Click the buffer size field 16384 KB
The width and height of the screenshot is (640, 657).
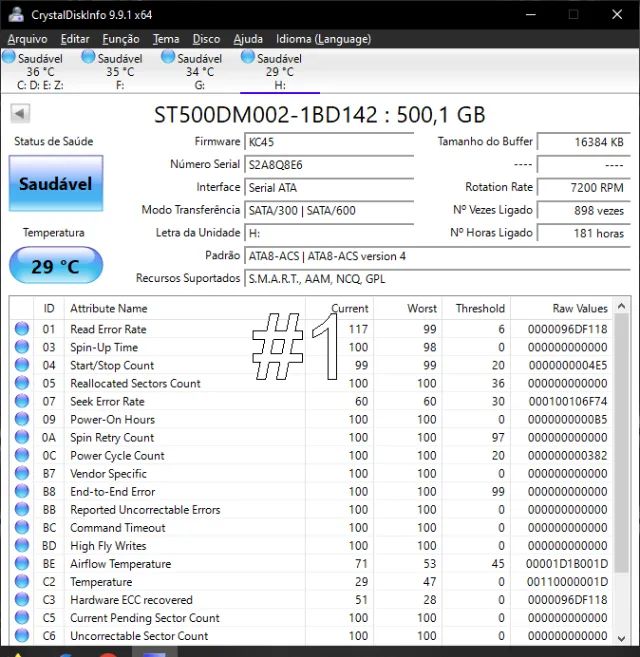584,142
